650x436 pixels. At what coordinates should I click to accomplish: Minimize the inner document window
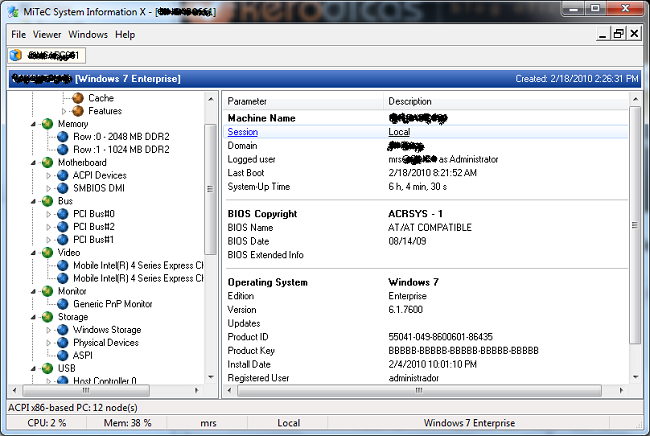[603, 34]
